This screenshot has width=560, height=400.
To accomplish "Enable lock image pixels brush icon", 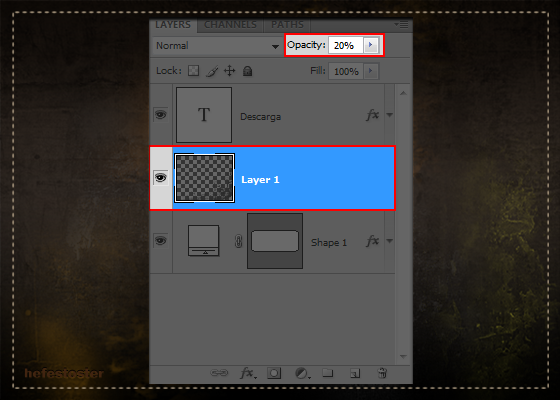I will point(212,71).
